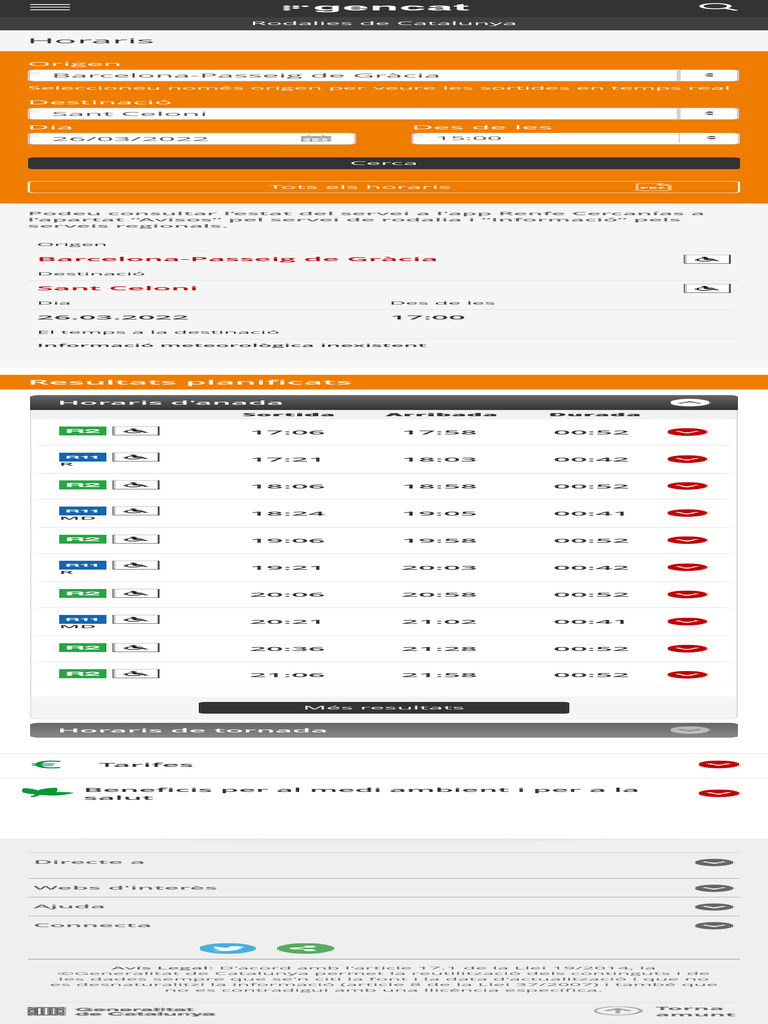Click wheelchair icon on 20:06 row
The height and width of the screenshot is (1024, 768).
tap(136, 594)
